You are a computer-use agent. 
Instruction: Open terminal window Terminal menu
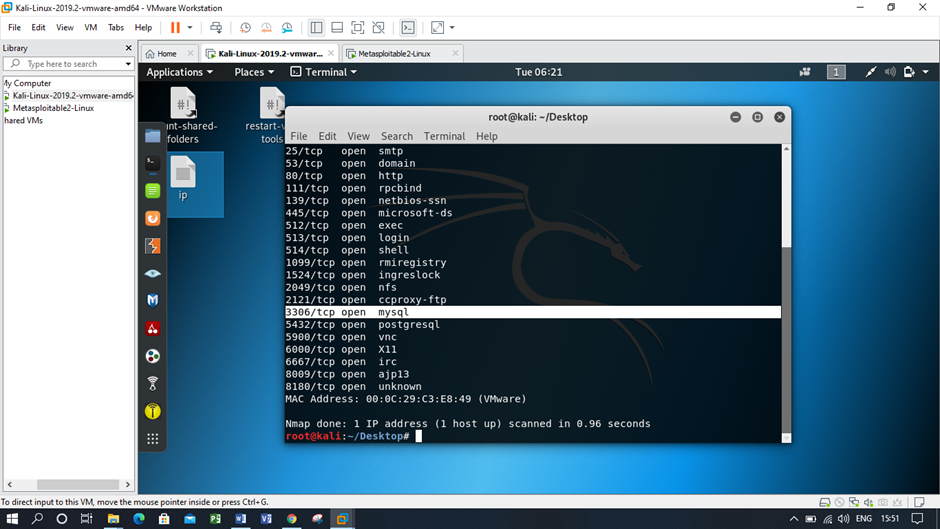[444, 136]
